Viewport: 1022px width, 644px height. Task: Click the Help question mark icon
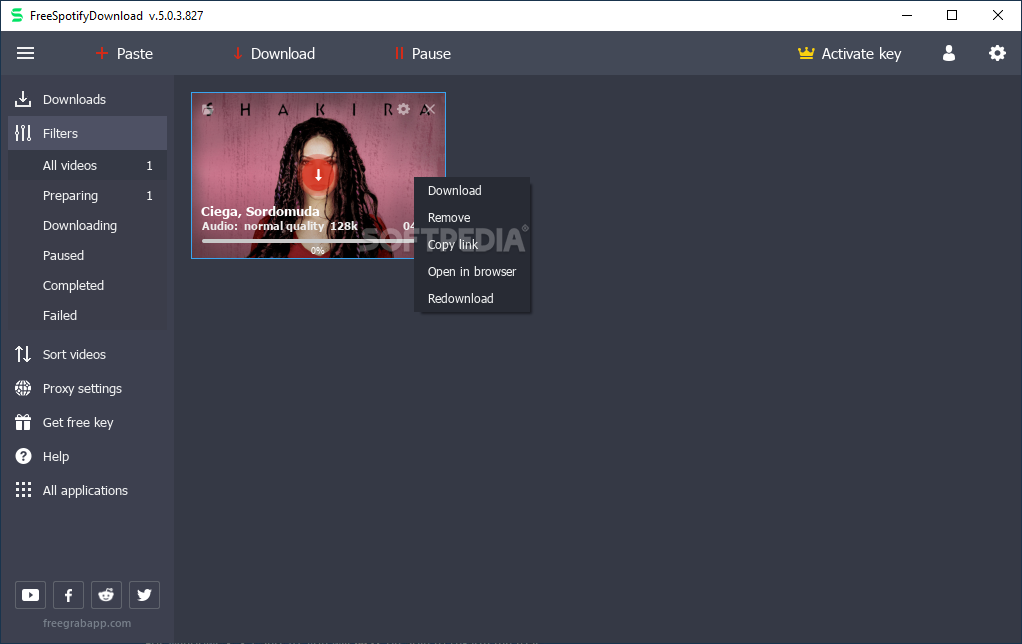pos(23,456)
